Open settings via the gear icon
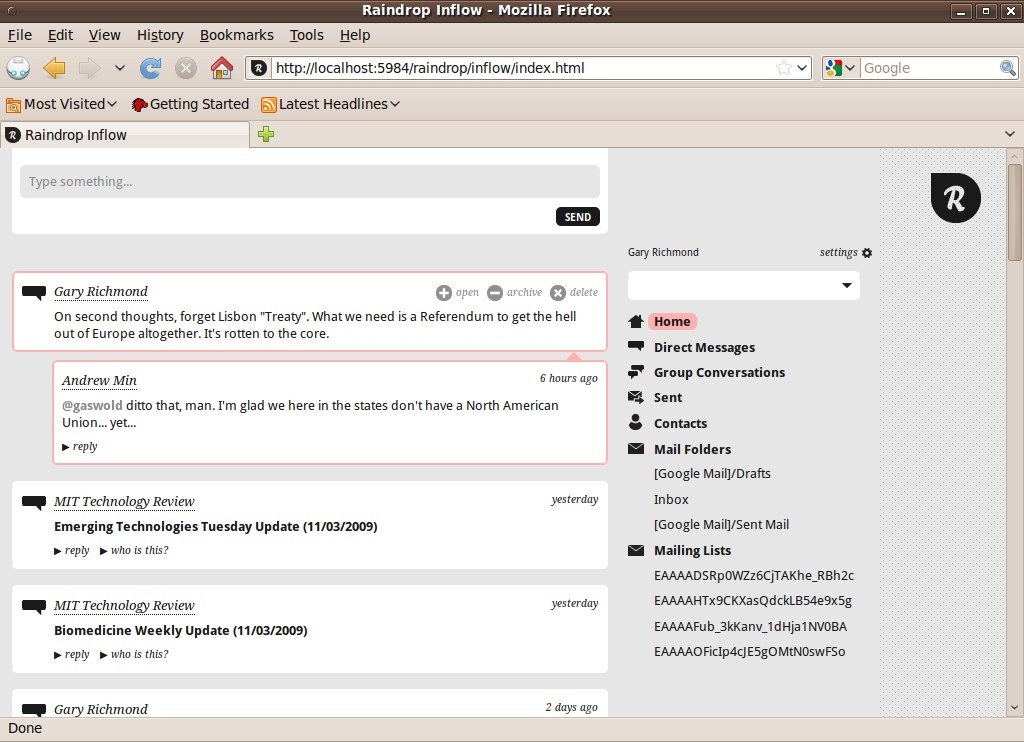Image resolution: width=1024 pixels, height=742 pixels. [867, 253]
